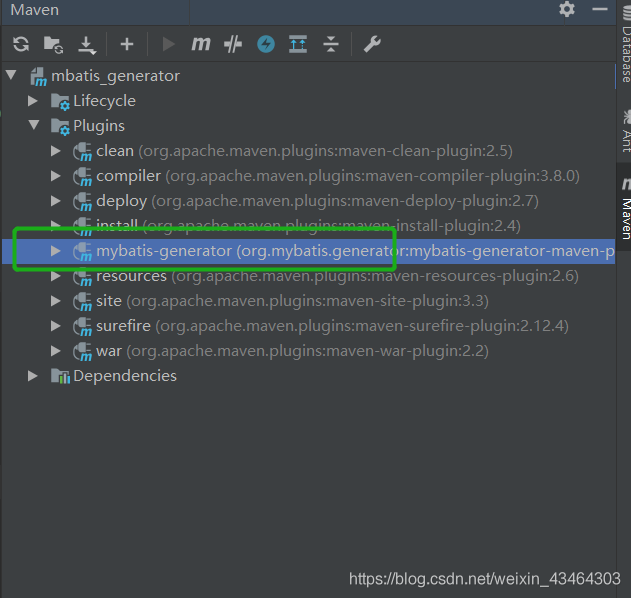Click the compiler plugin icon
This screenshot has height=598, width=631.
tap(82, 177)
